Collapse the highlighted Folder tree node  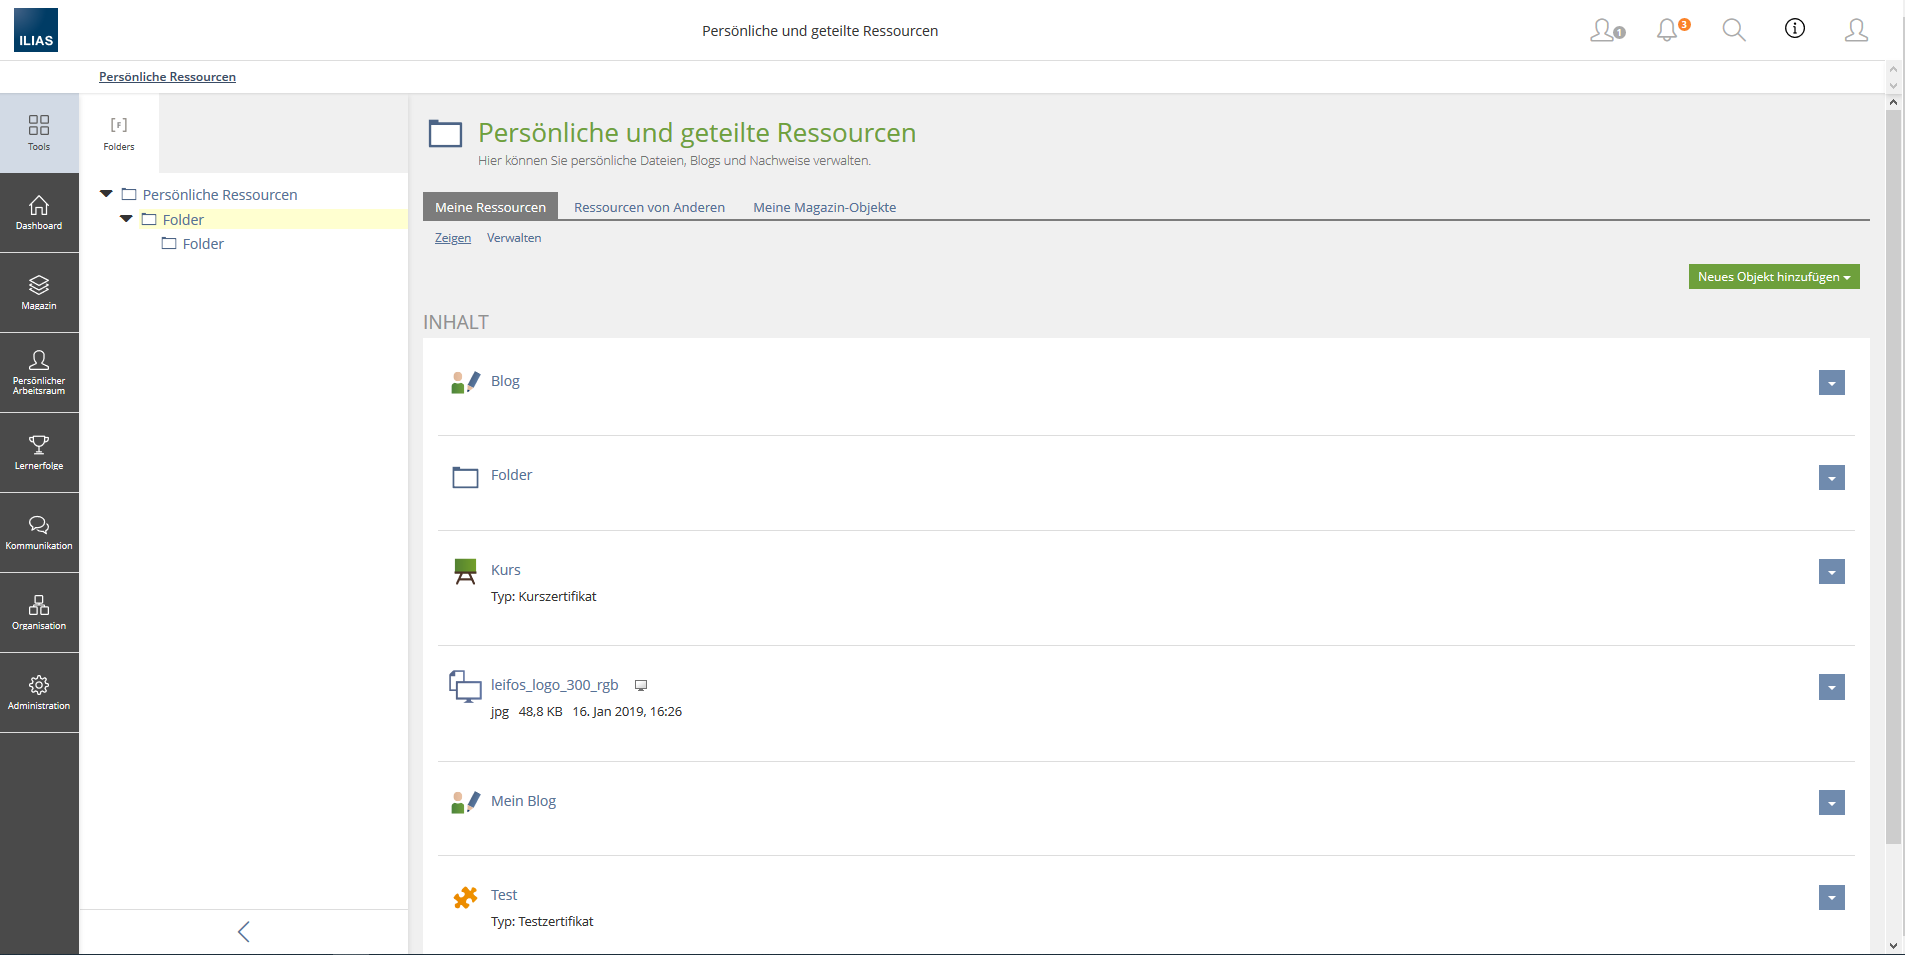pos(126,219)
